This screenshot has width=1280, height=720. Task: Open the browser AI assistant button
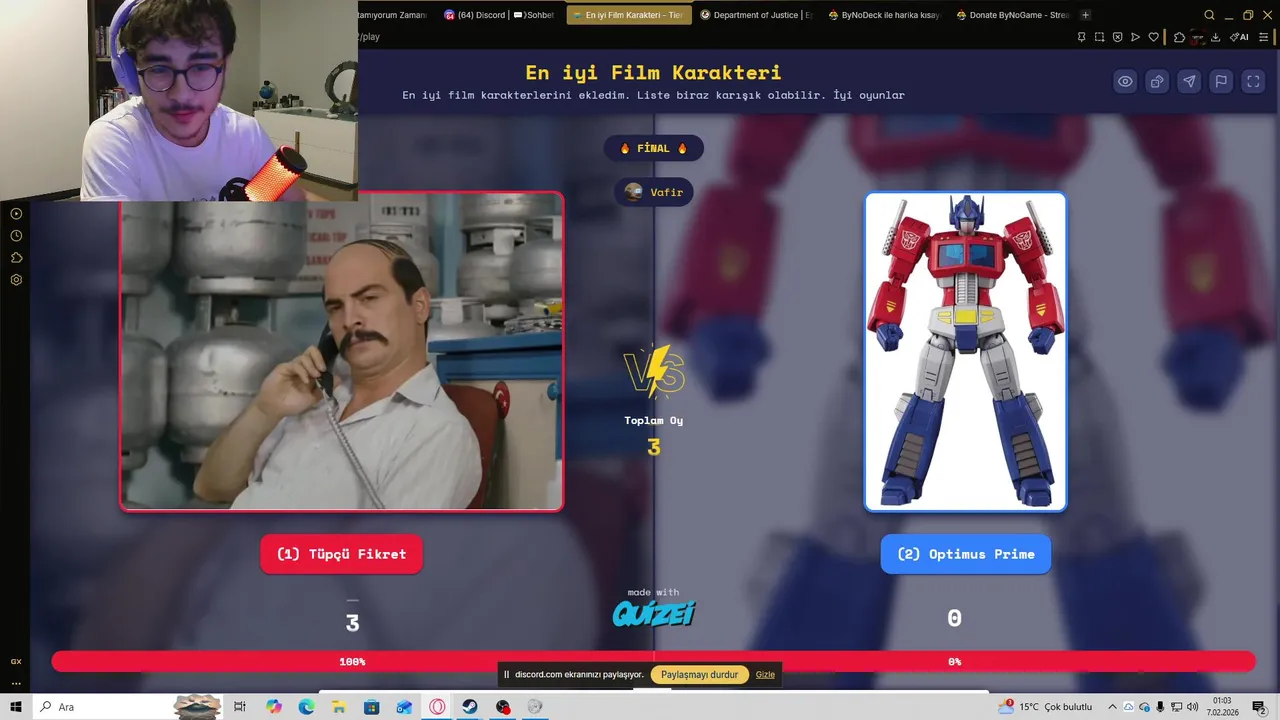(x=1239, y=37)
